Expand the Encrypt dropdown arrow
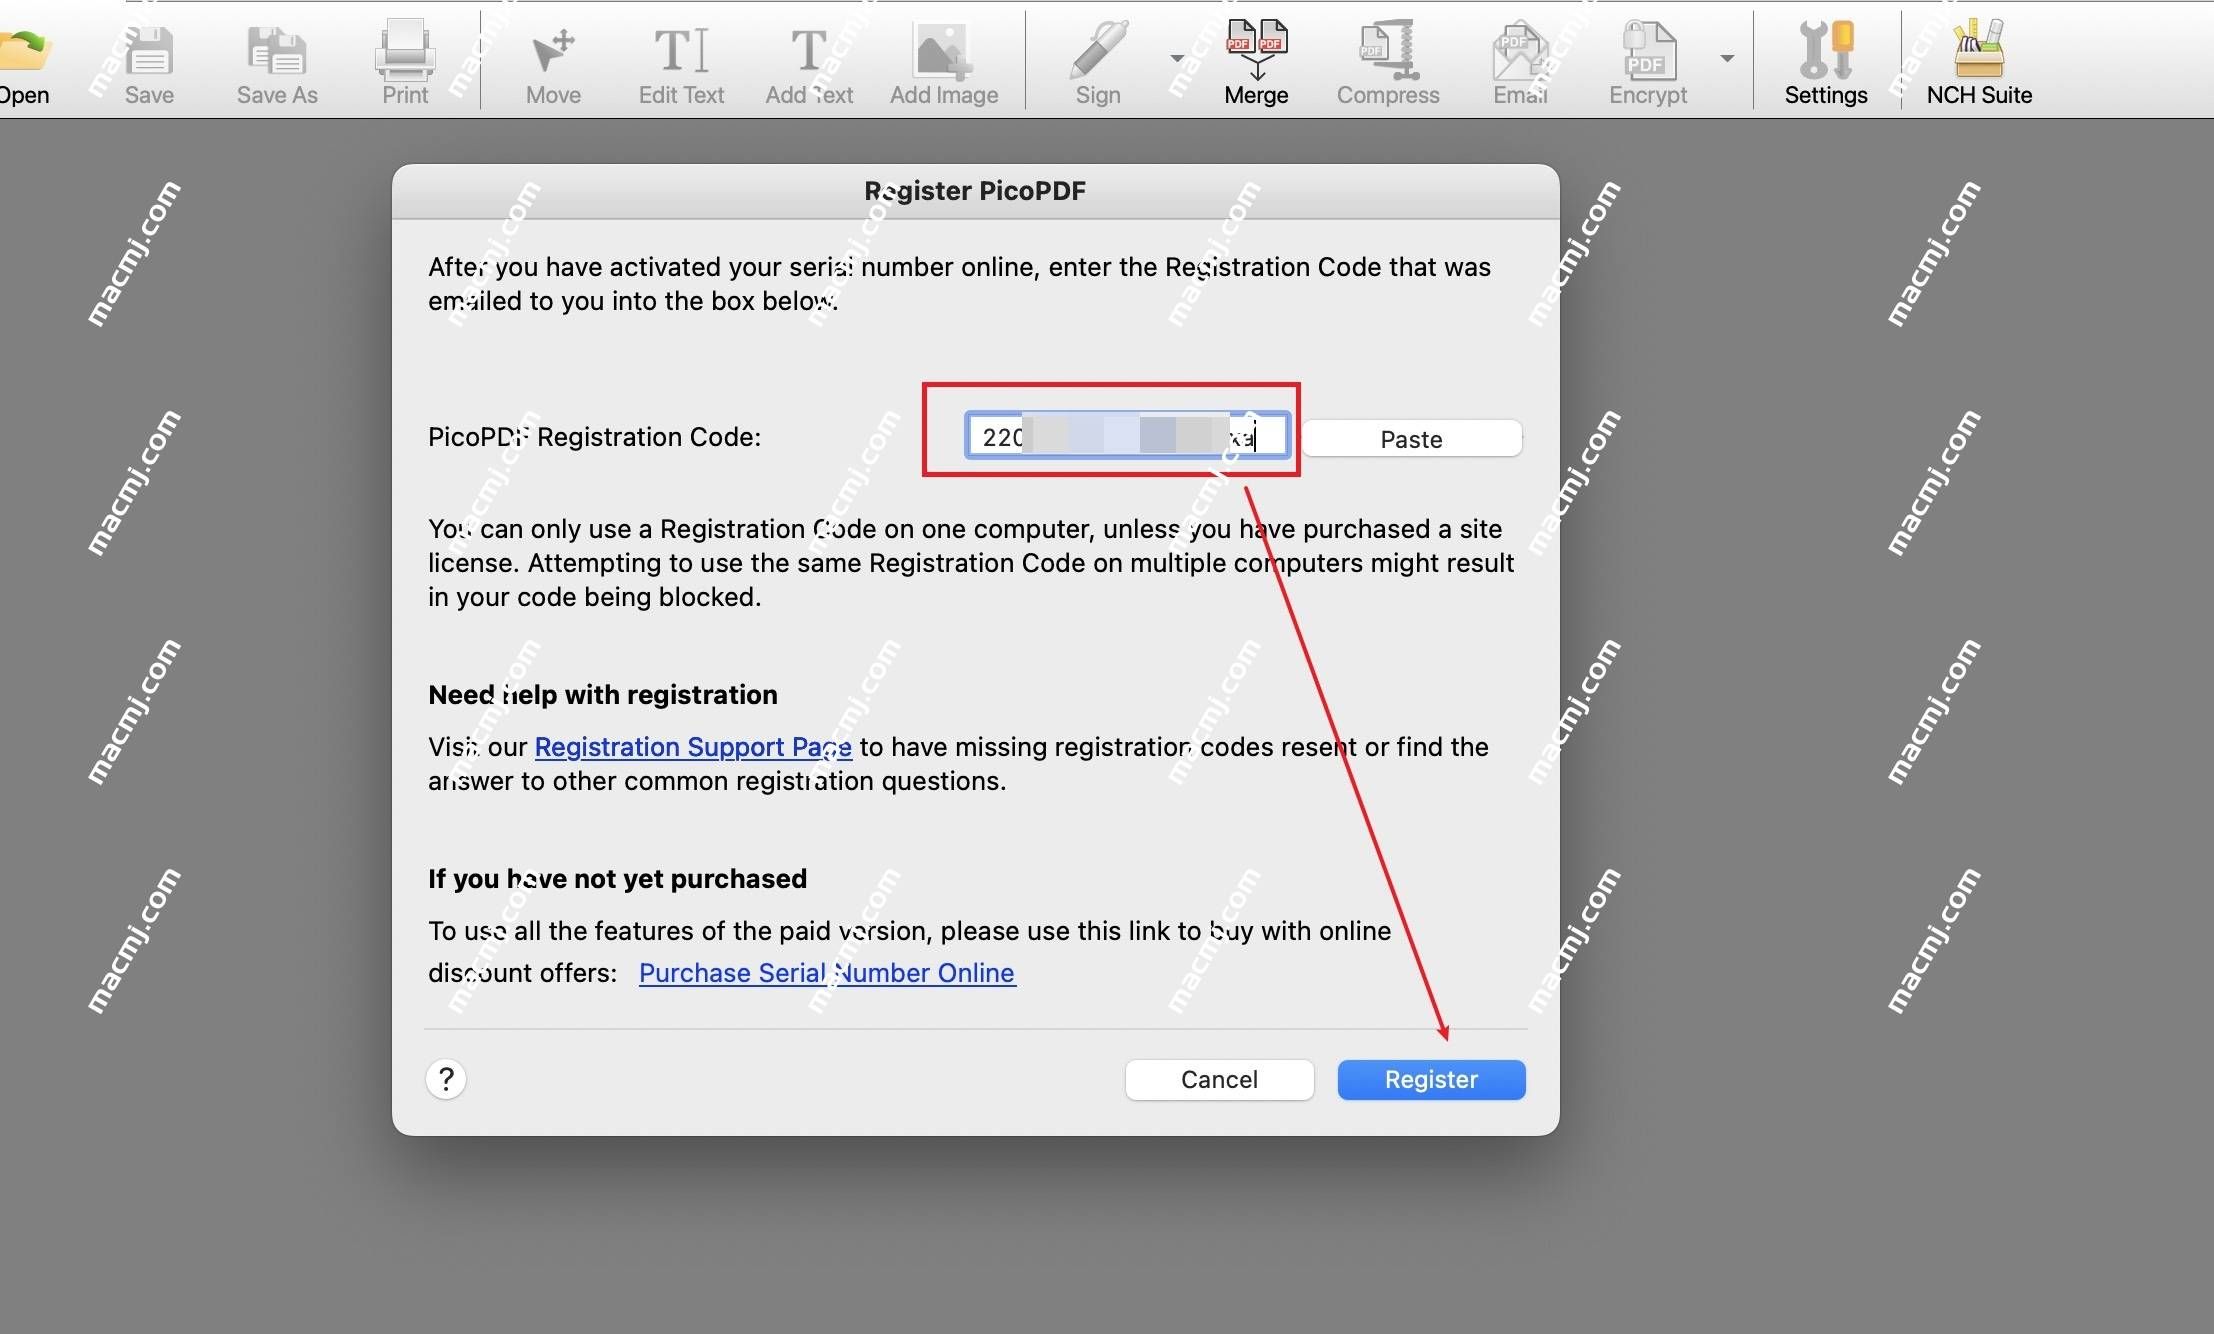Image resolution: width=2214 pixels, height=1334 pixels. pyautogui.click(x=1727, y=58)
